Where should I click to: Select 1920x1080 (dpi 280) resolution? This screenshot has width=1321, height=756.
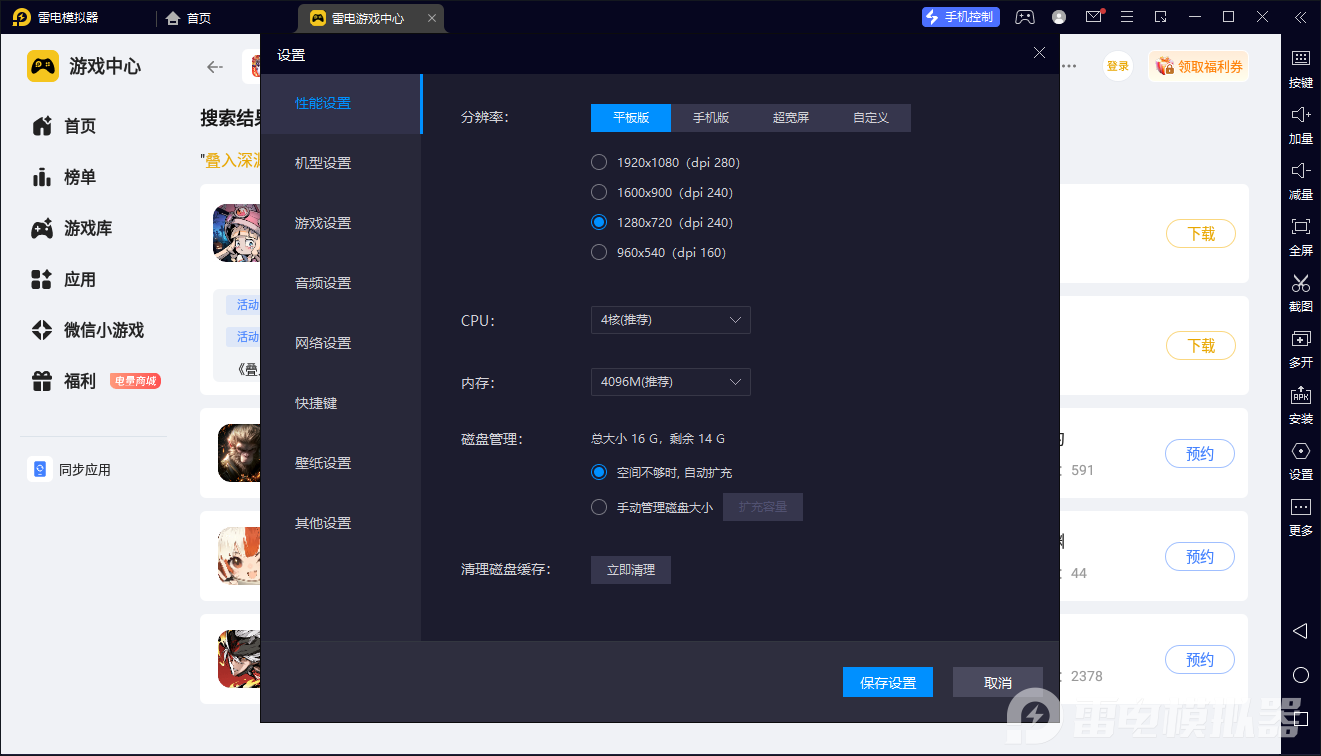(x=599, y=162)
